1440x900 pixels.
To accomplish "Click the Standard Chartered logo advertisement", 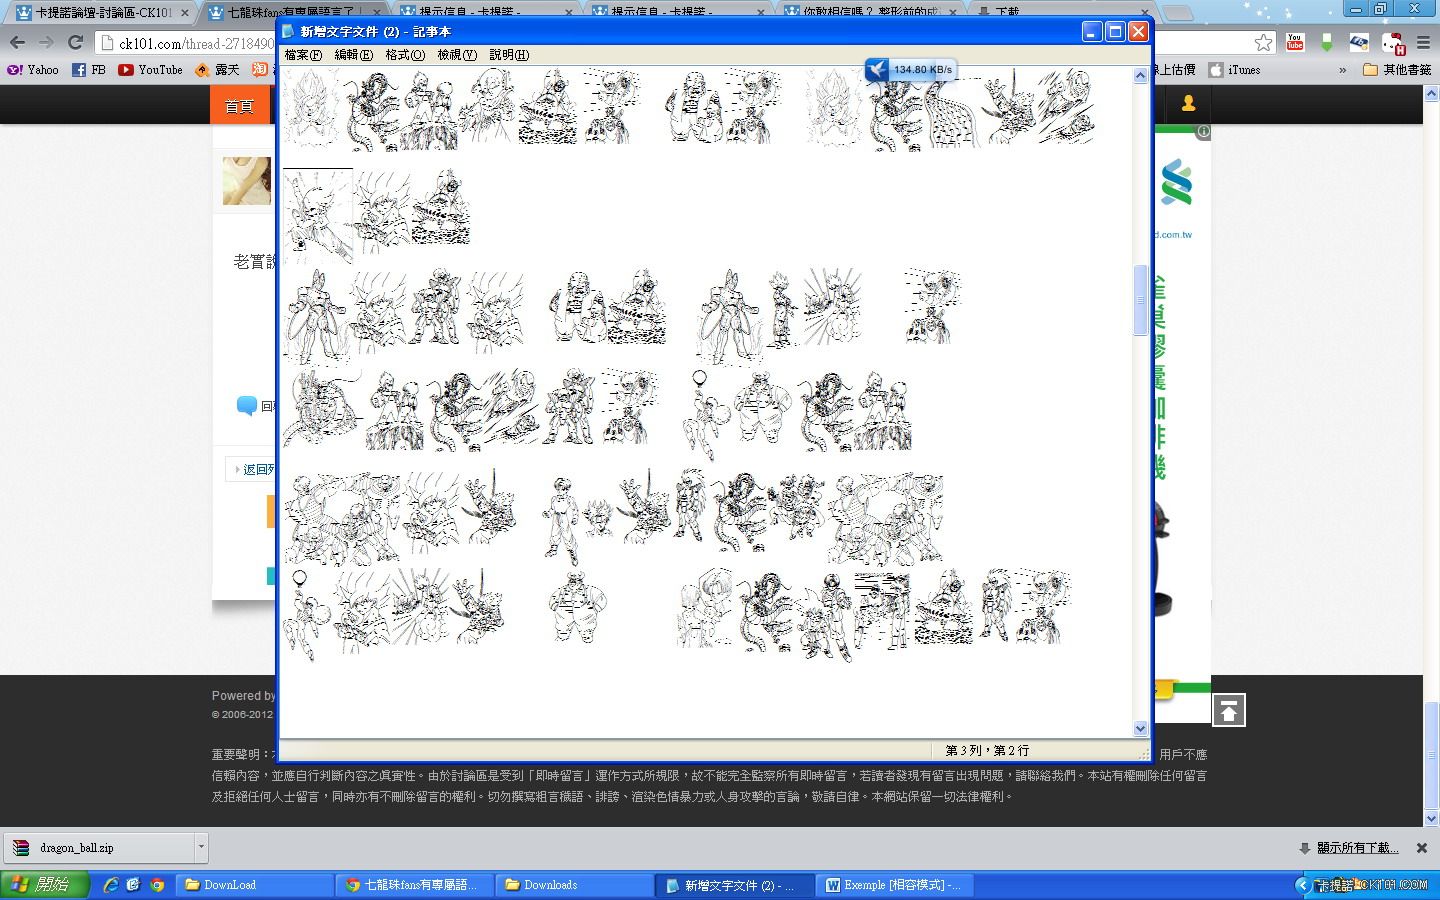I will [1176, 183].
